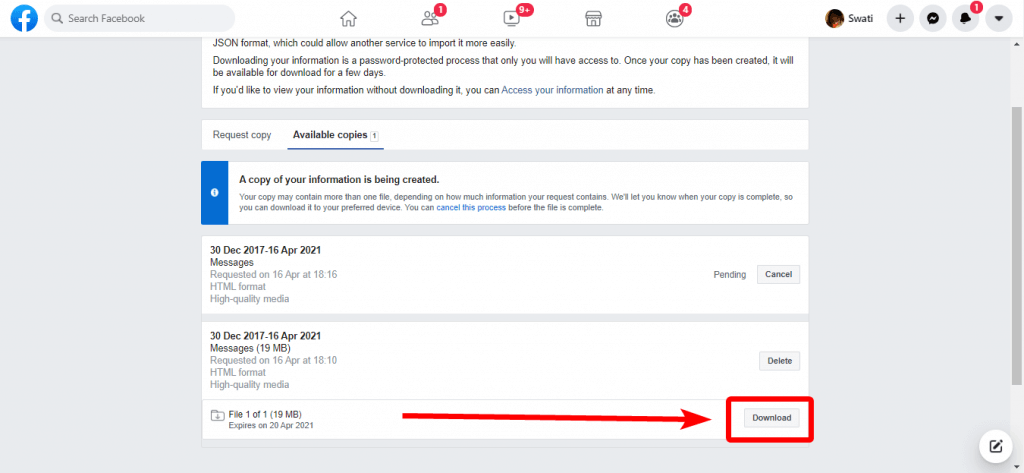Open the Access your information link
The height and width of the screenshot is (473, 1024).
click(552, 90)
